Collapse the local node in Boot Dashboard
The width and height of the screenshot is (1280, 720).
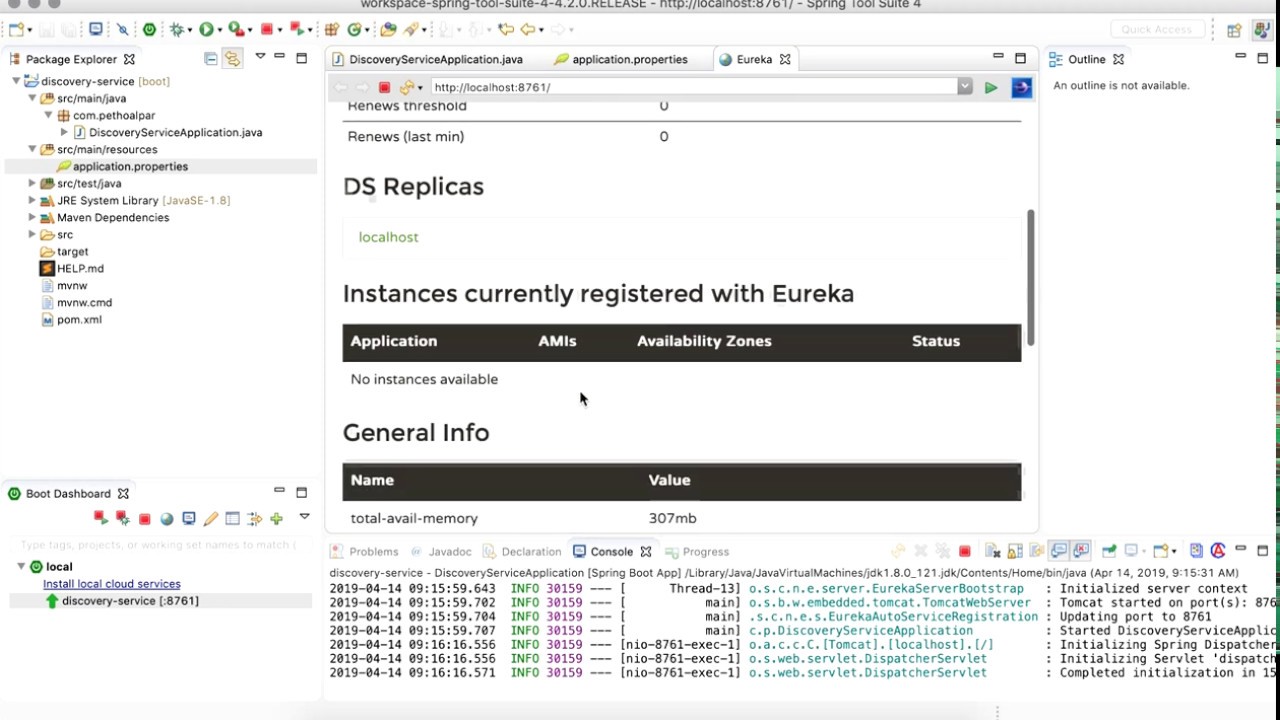click(x=21, y=566)
